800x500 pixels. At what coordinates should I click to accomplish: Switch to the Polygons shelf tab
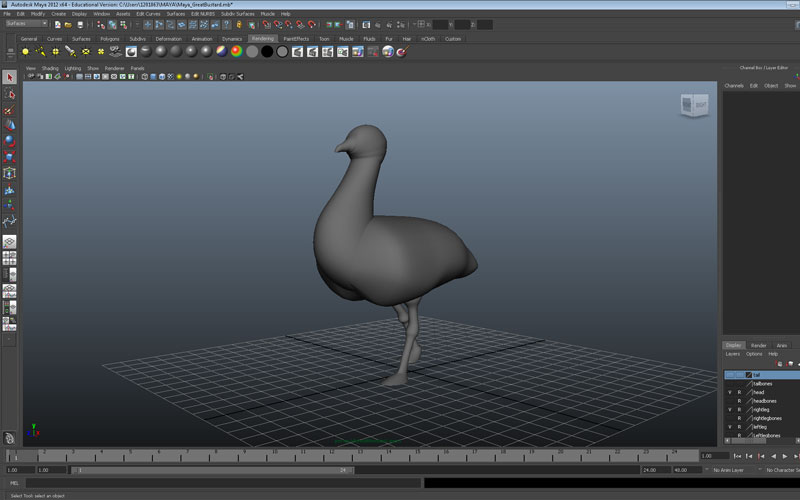tap(110, 38)
